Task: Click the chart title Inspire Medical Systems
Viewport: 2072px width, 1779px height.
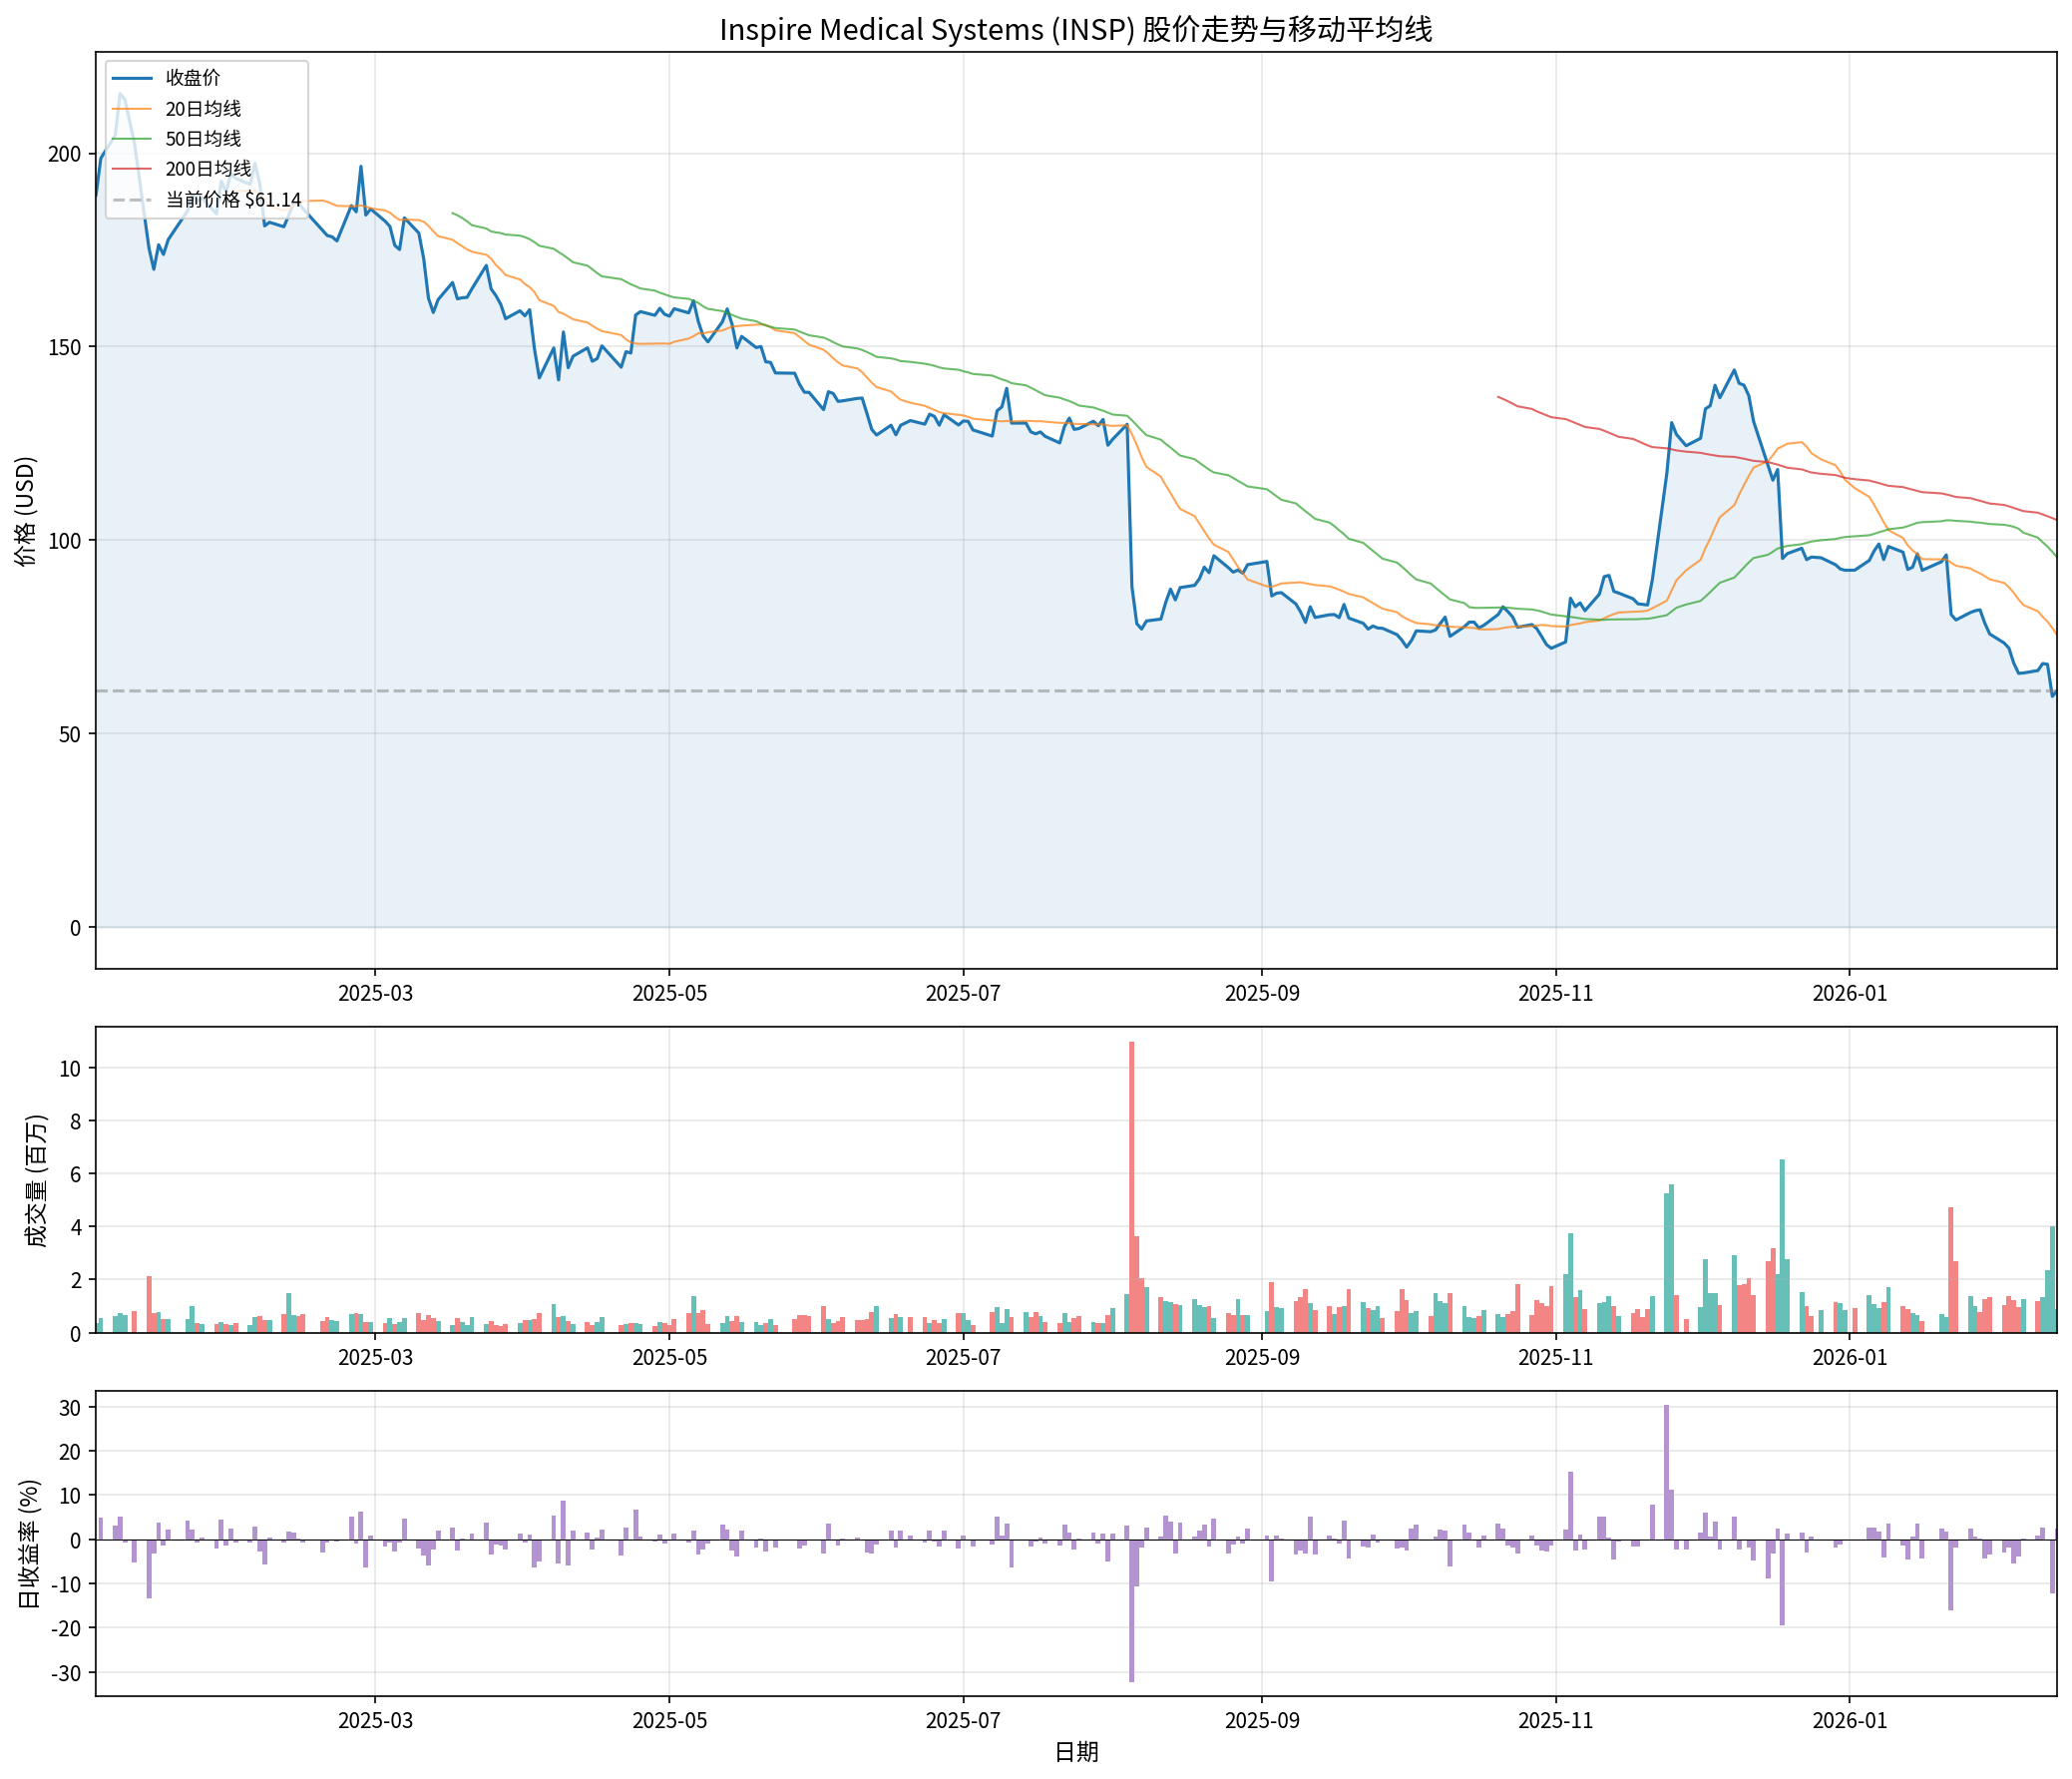Action: pyautogui.click(x=1075, y=30)
